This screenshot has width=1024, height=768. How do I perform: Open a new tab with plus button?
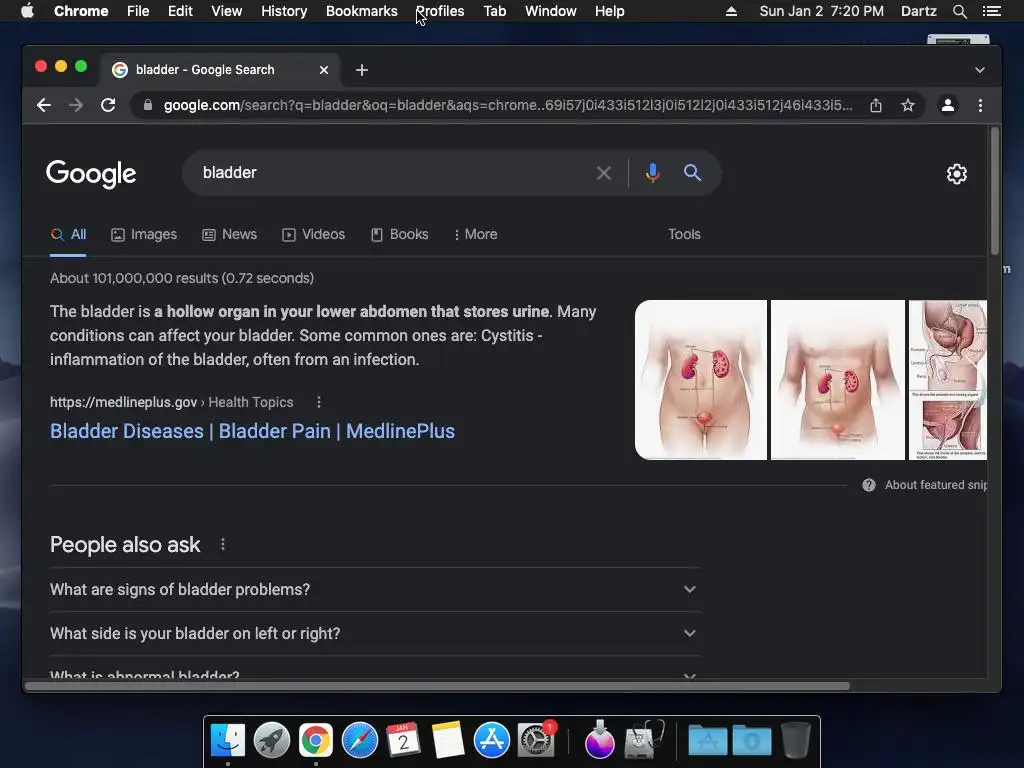pyautogui.click(x=362, y=70)
